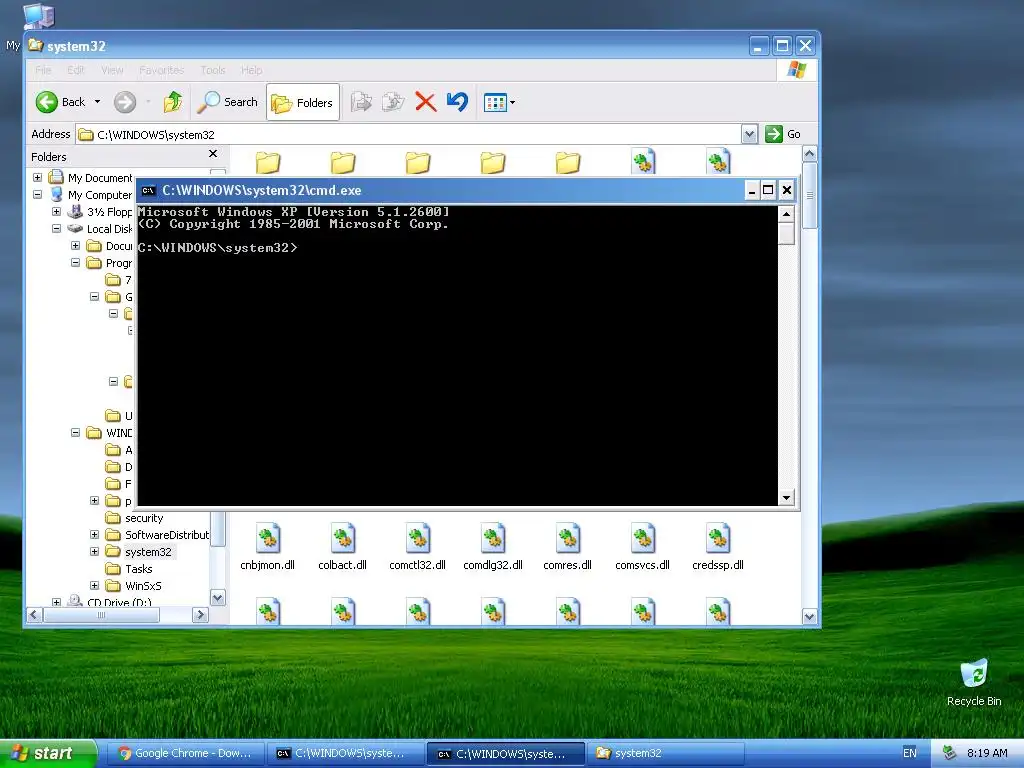Screen dimensions: 1024x768
Task: Click the EN language indicator
Action: 909,753
